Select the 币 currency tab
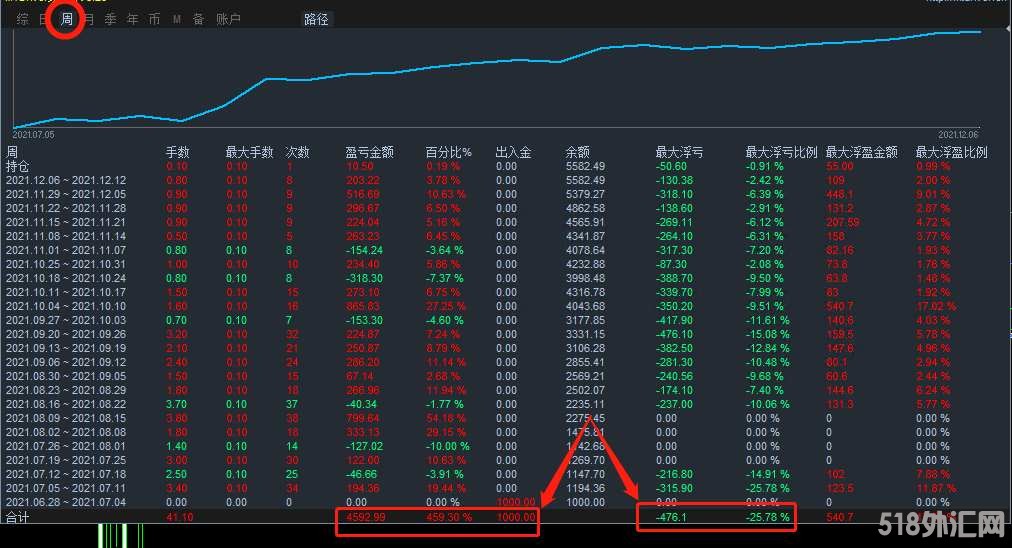This screenshot has width=1012, height=548. [x=154, y=19]
